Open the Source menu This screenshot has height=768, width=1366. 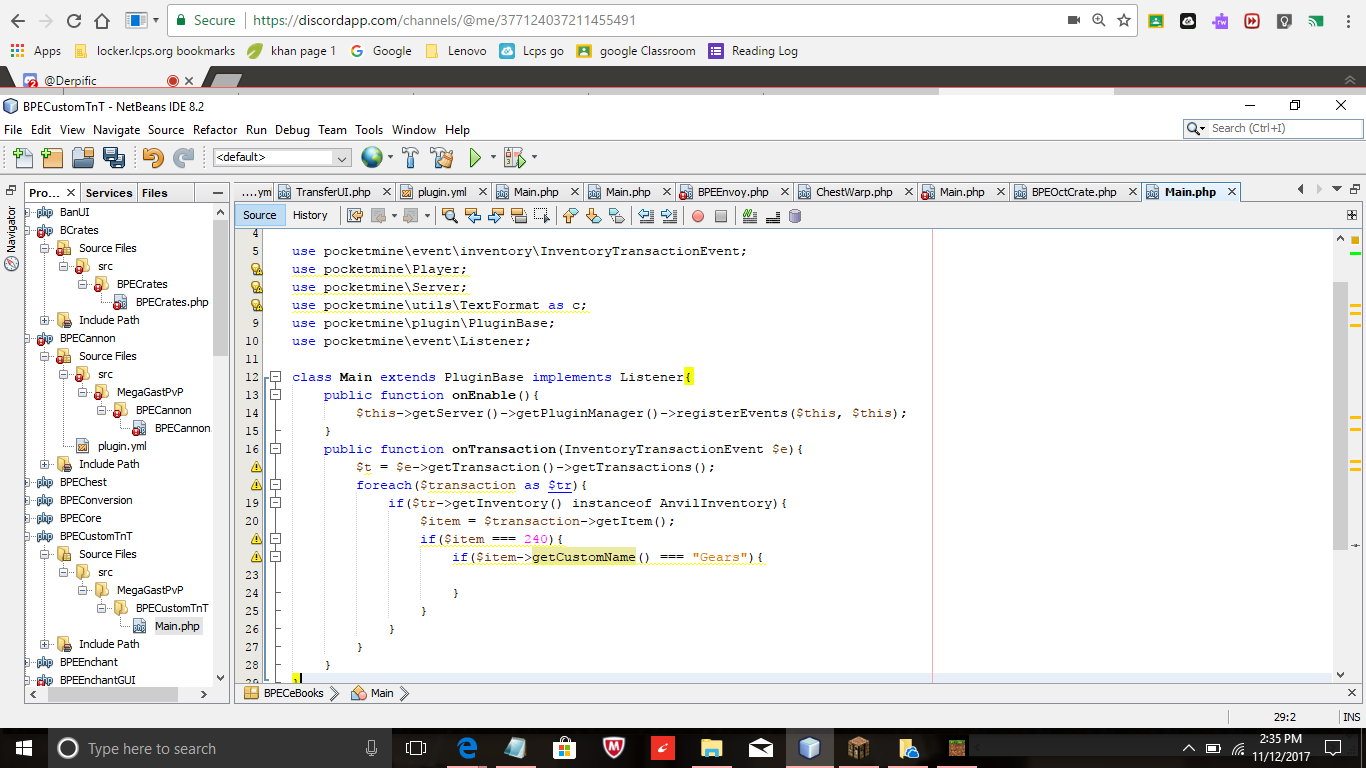(166, 130)
